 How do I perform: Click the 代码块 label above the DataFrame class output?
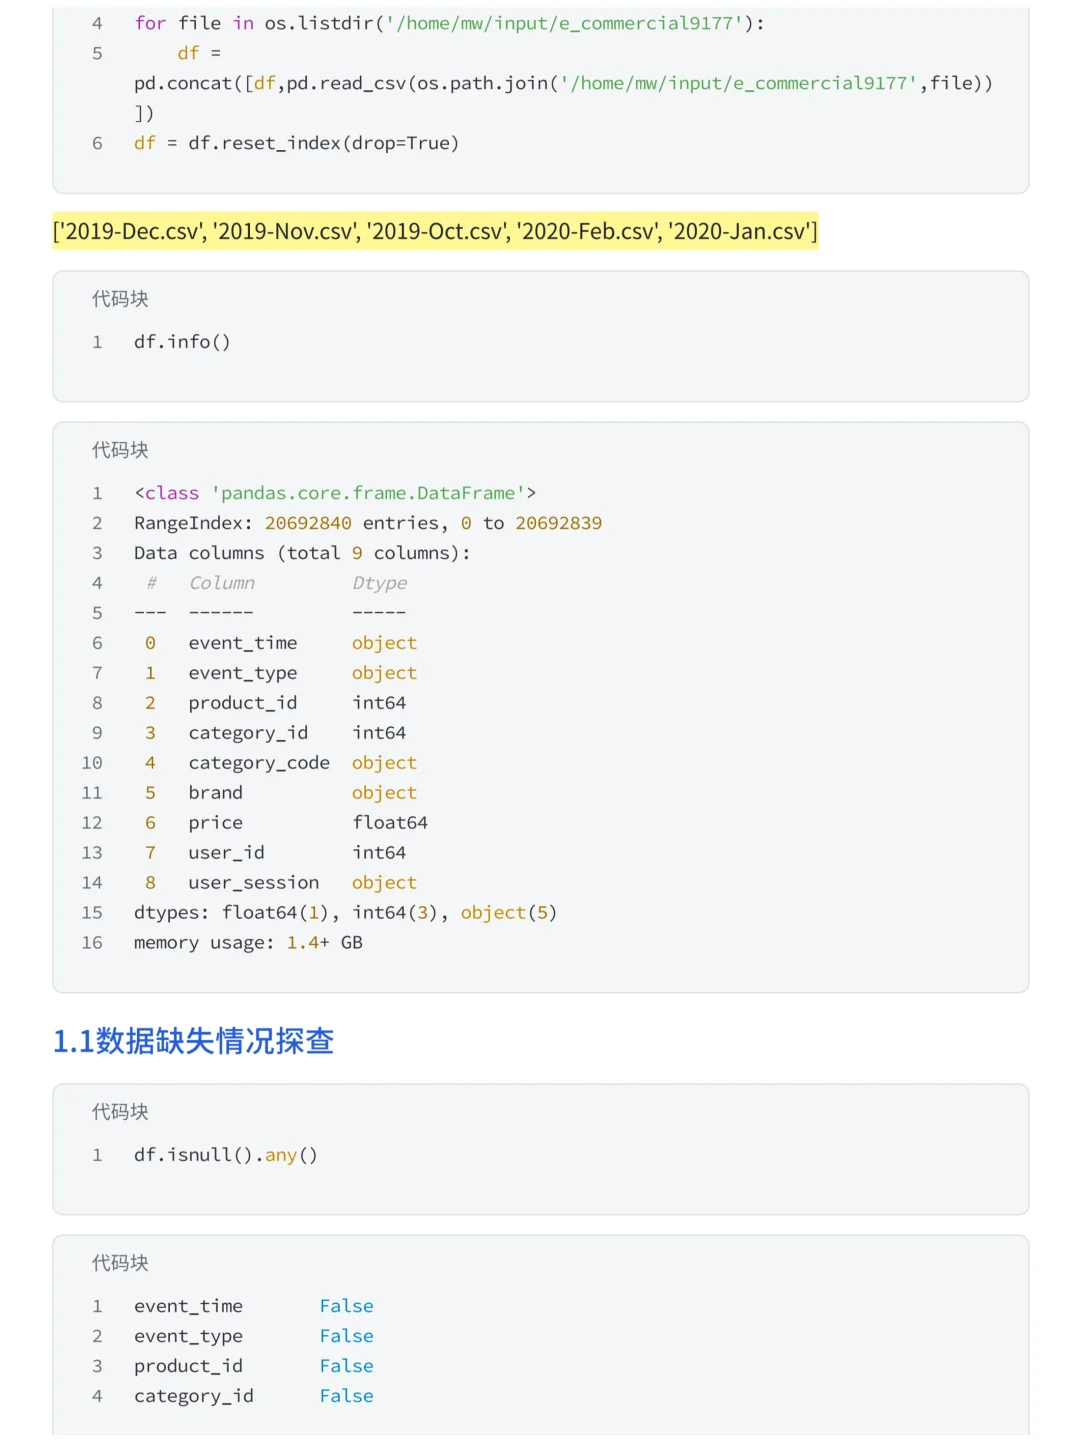pos(120,450)
